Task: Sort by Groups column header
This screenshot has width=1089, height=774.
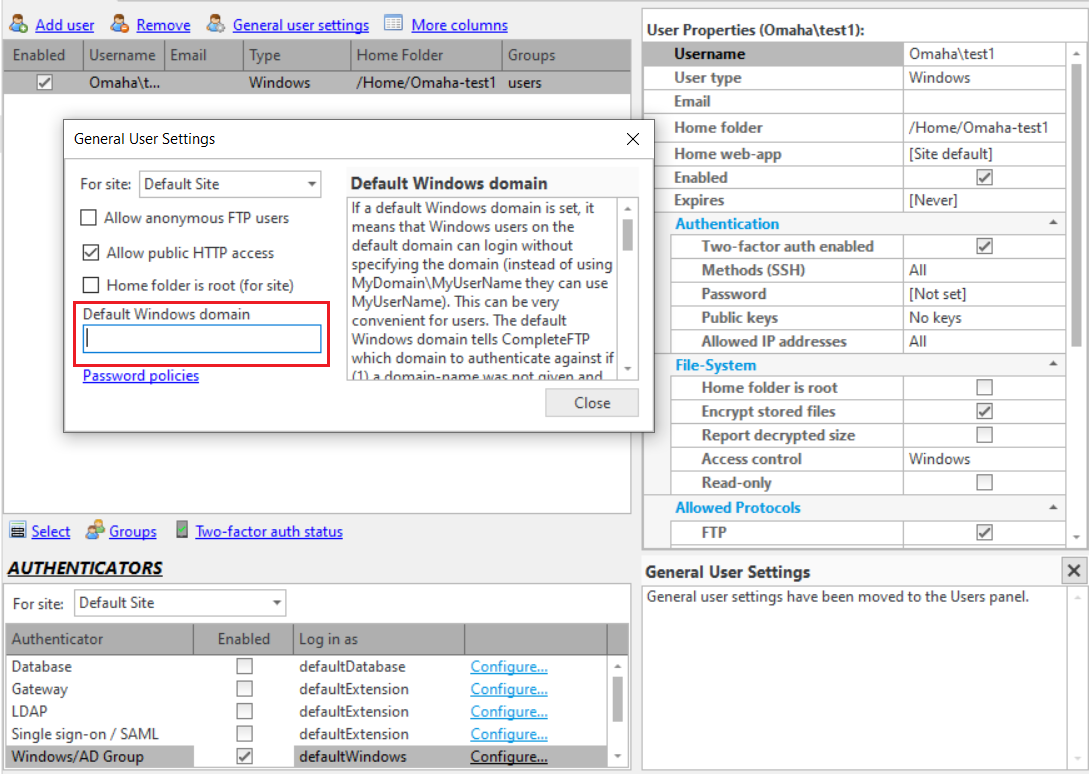Action: [x=565, y=55]
